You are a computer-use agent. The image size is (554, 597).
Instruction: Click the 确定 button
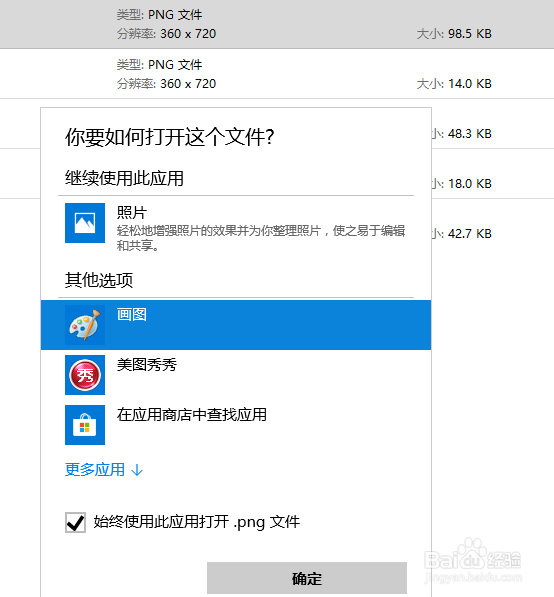tap(307, 578)
